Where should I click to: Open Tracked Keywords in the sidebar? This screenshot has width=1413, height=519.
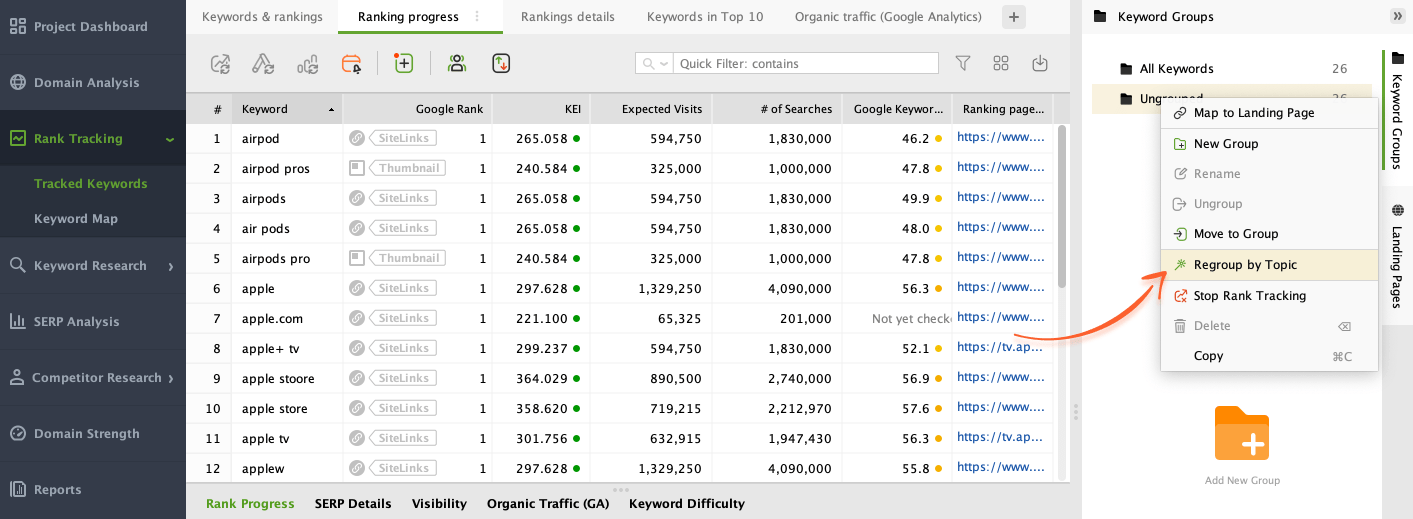click(91, 184)
